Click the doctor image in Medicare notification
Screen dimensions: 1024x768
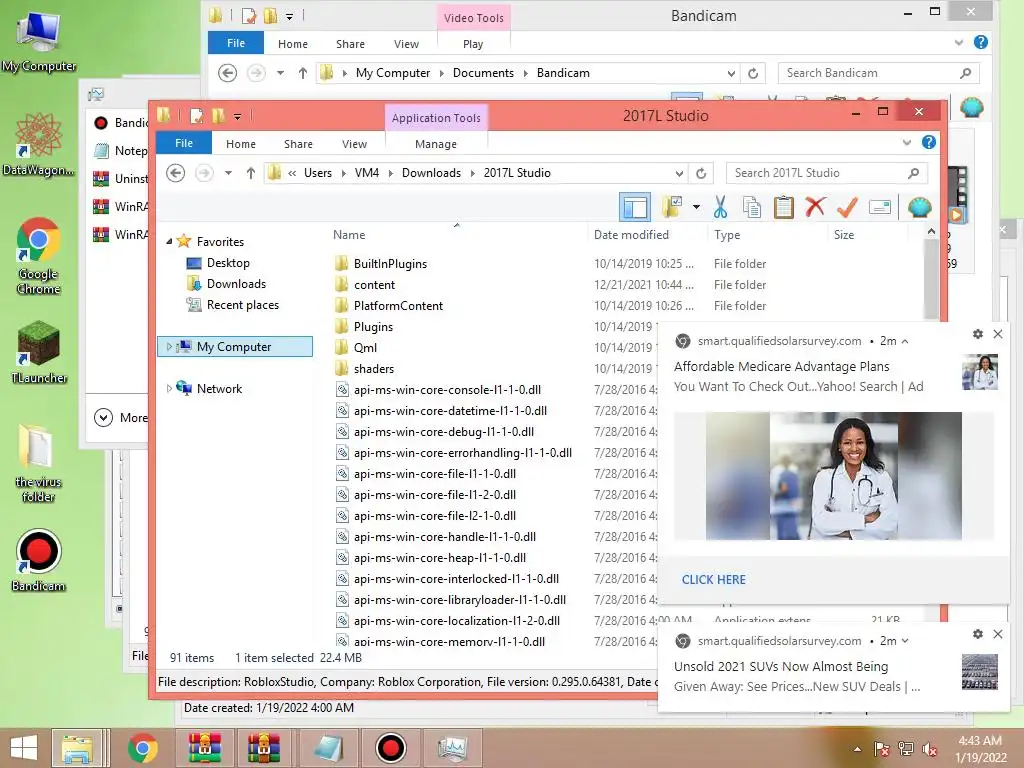pos(833,475)
